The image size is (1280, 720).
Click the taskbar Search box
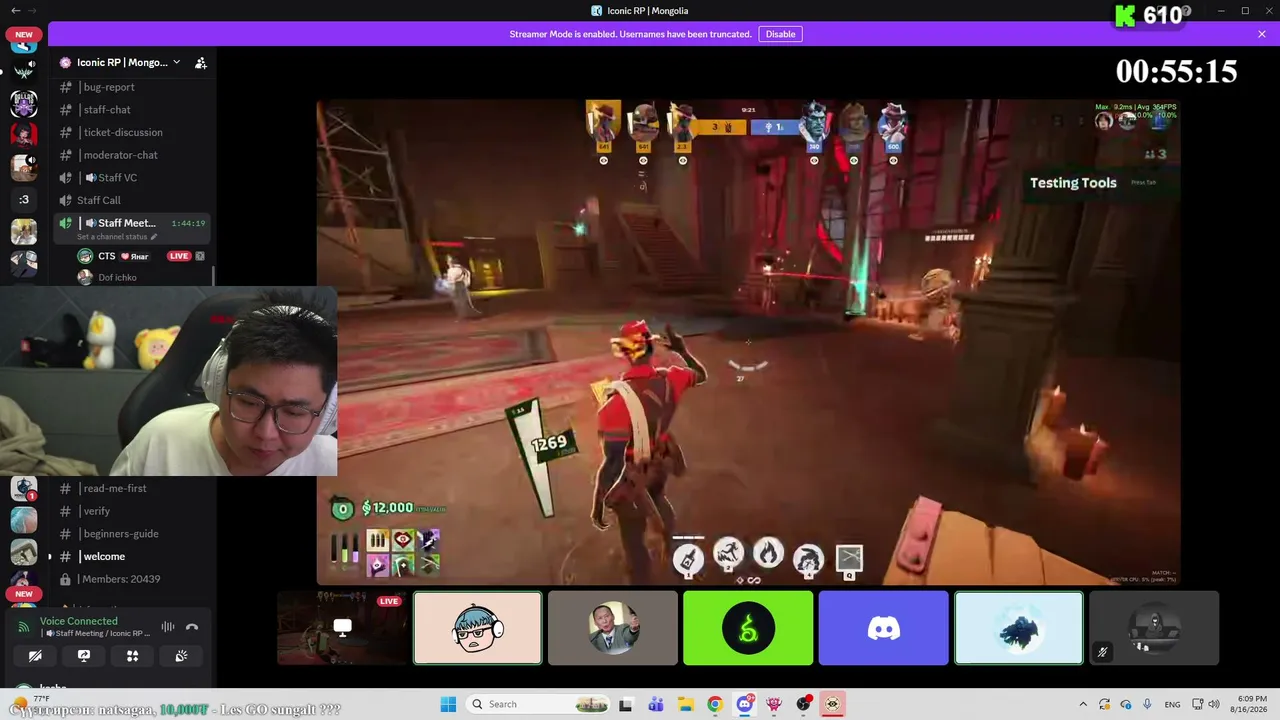pos(536,704)
